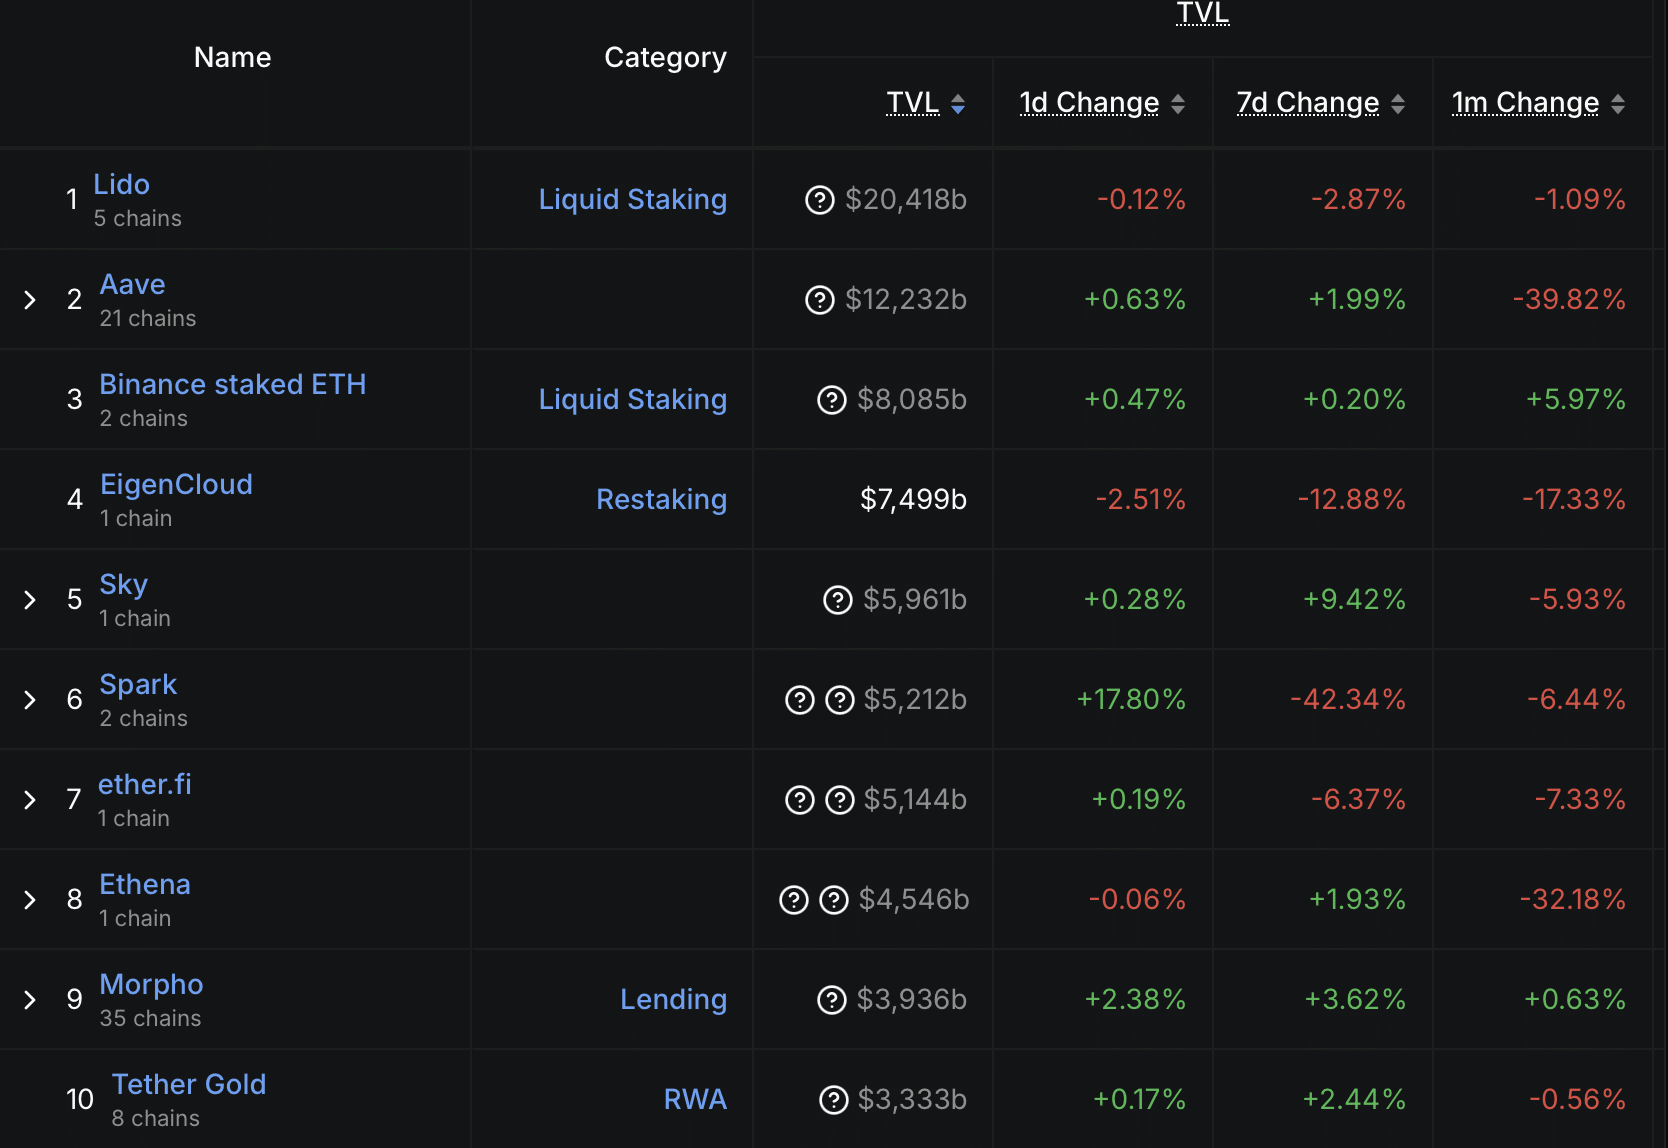Click the Category column header
The height and width of the screenshot is (1148, 1668).
tap(666, 58)
